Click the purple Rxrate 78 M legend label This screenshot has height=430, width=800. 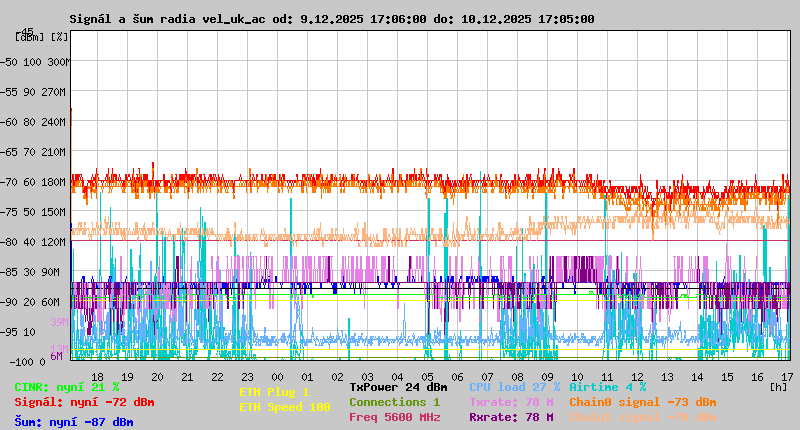[510, 417]
